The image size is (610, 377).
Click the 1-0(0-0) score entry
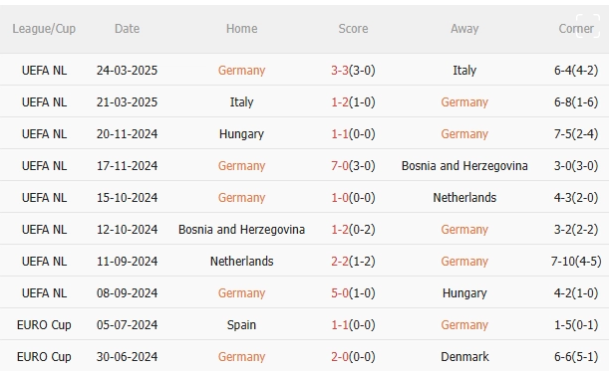click(x=353, y=198)
